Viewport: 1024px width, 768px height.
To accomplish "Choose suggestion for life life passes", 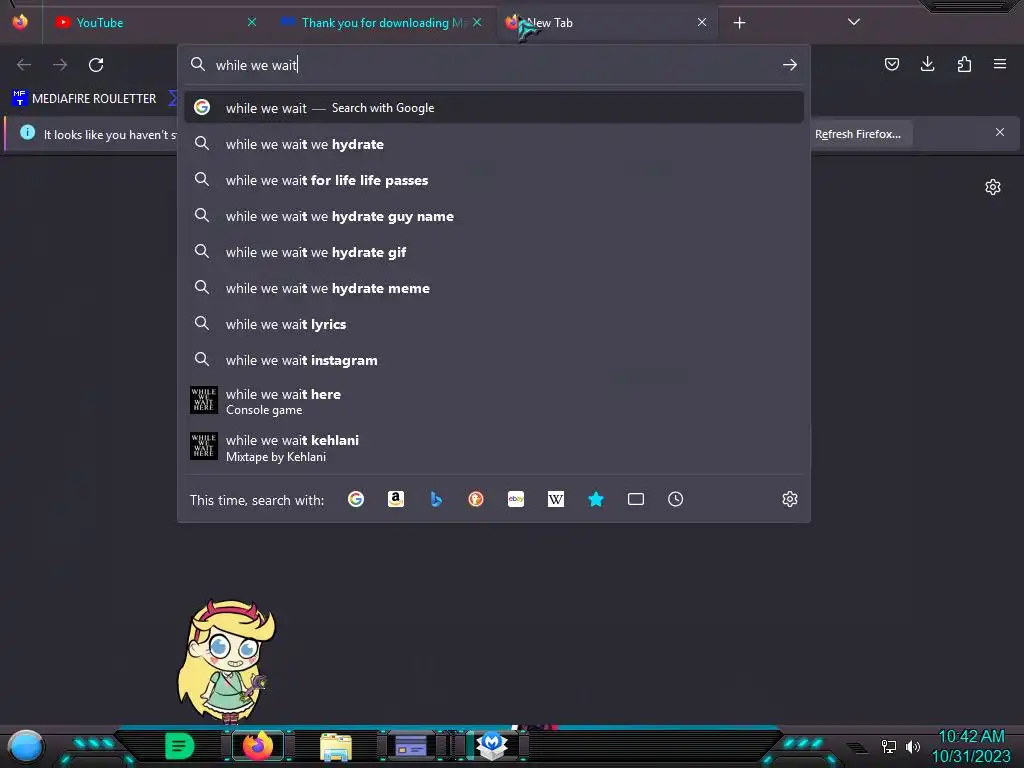I will (x=494, y=180).
